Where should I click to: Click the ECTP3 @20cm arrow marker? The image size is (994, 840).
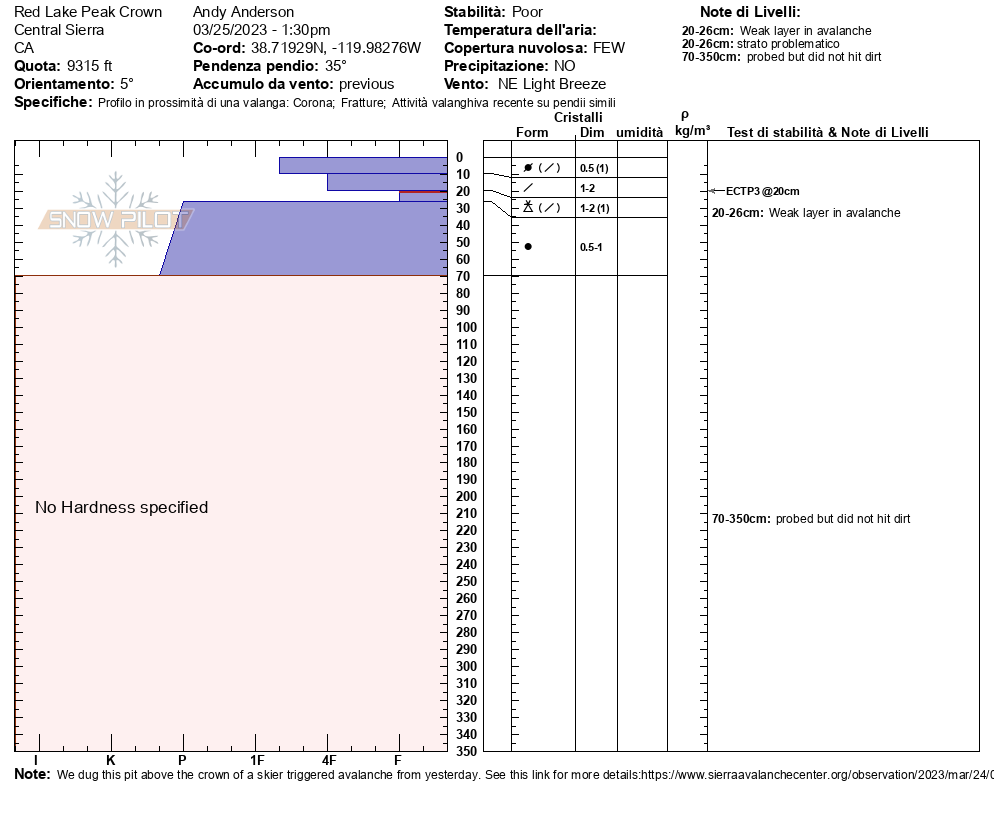pyautogui.click(x=716, y=191)
